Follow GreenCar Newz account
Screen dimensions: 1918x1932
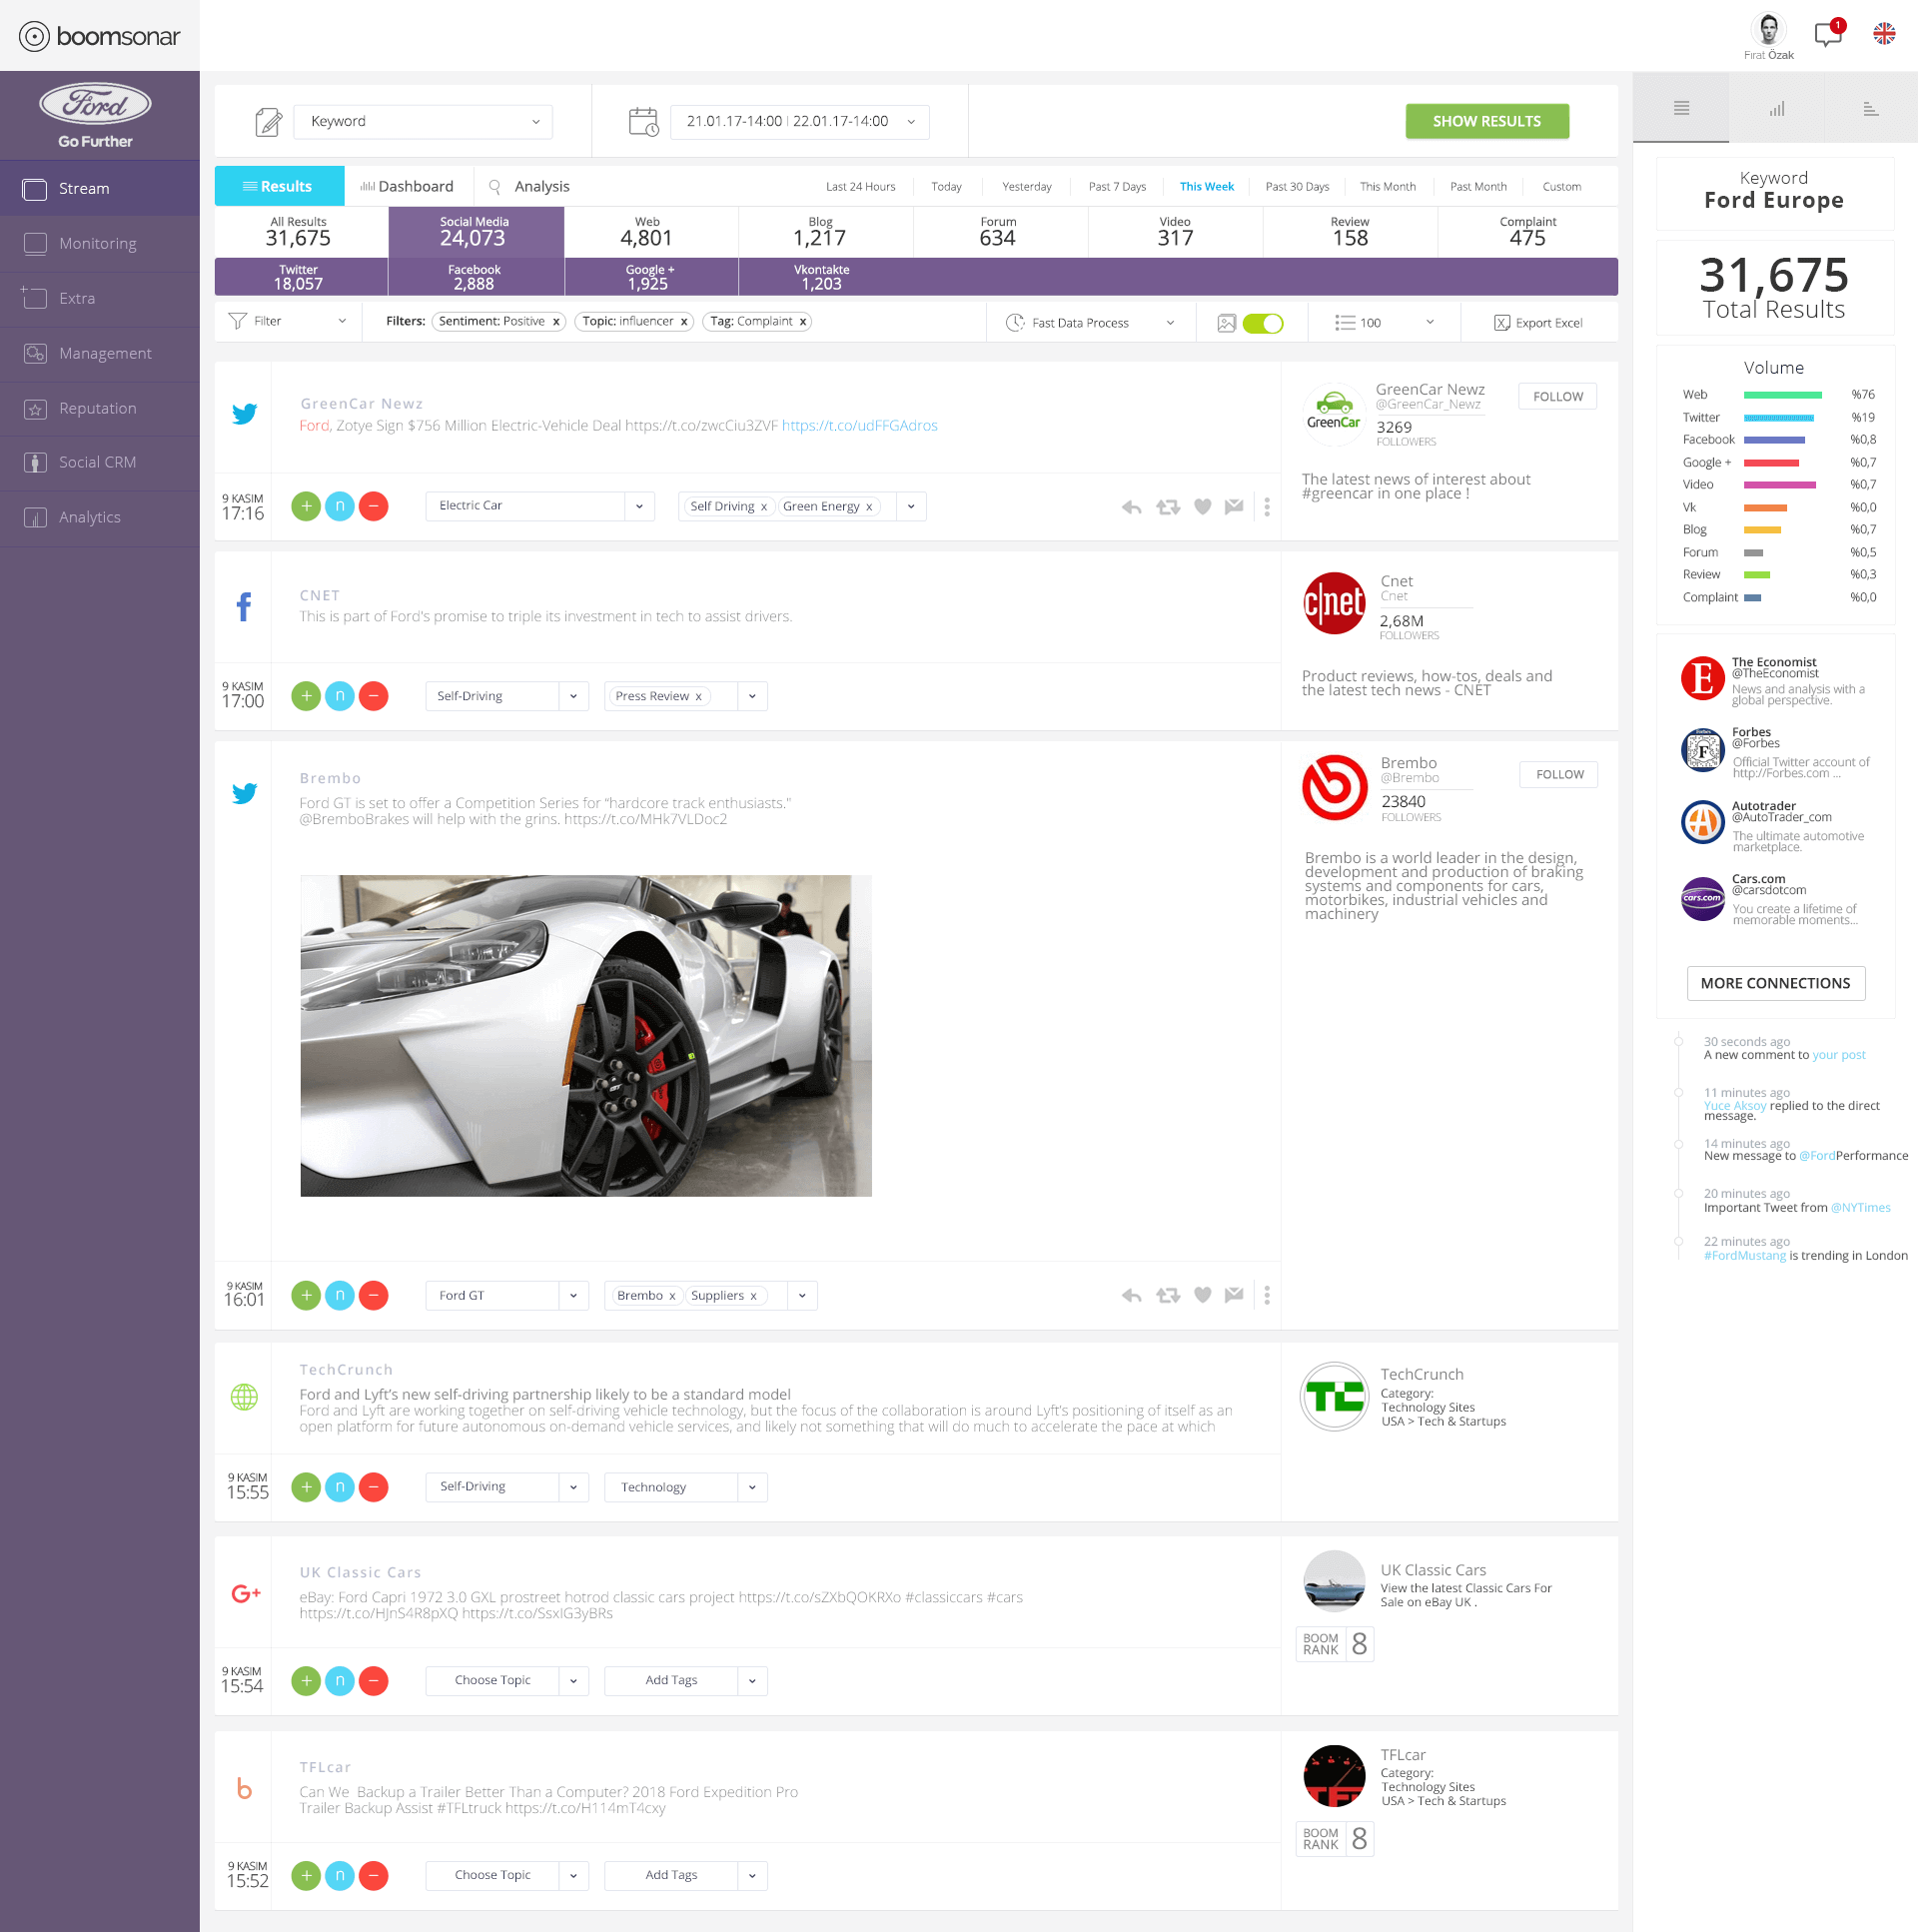pos(1558,397)
